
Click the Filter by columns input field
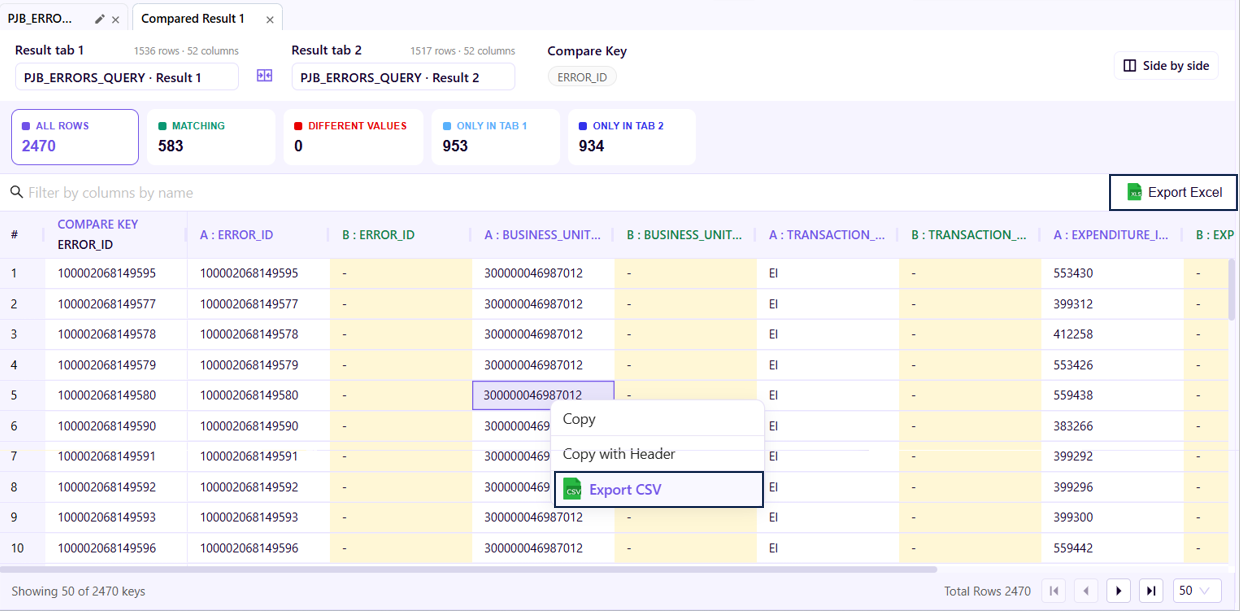560,192
